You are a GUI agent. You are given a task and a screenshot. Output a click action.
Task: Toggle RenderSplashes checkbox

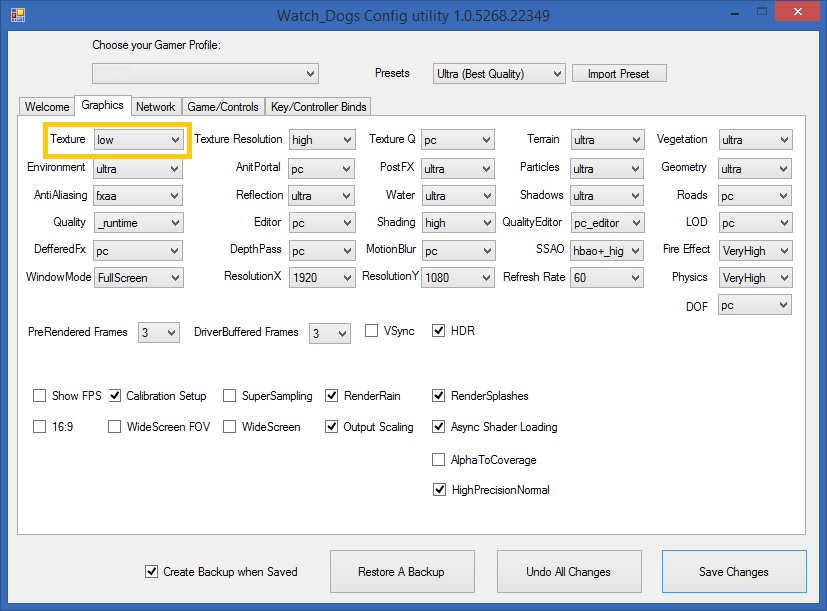click(x=438, y=396)
